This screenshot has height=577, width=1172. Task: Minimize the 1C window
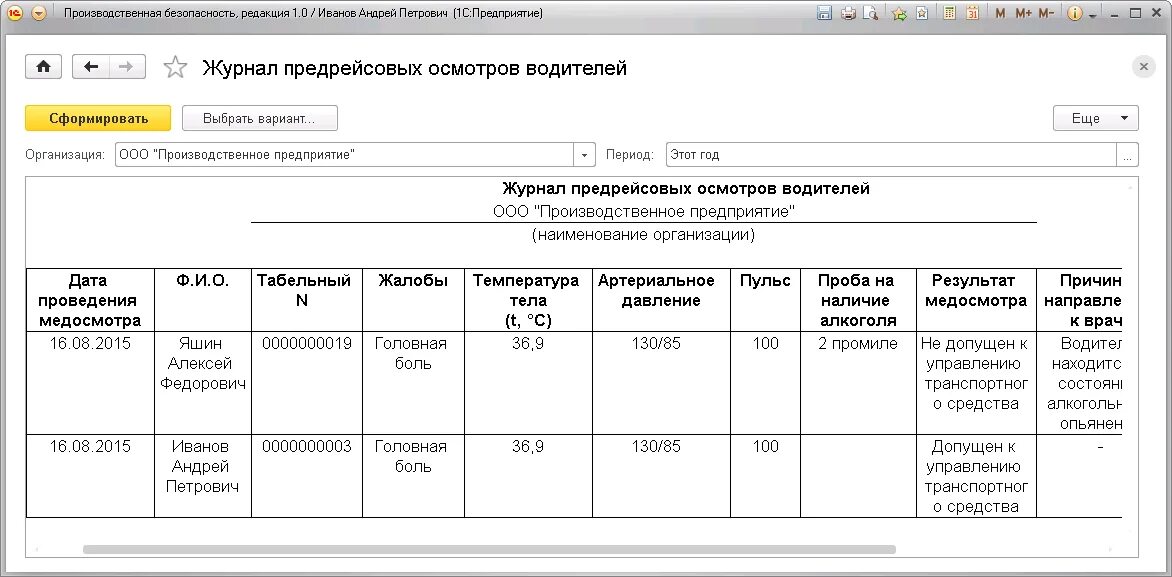click(1114, 13)
